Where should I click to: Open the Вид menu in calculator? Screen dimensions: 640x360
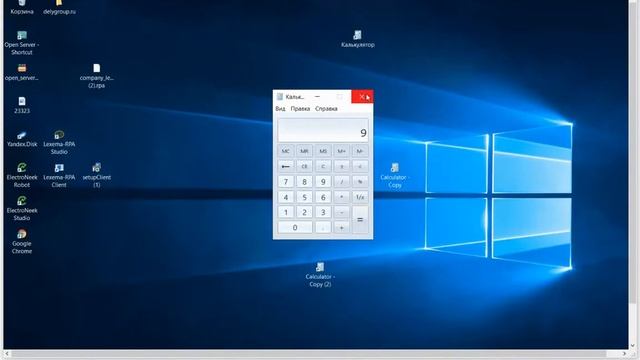click(280, 109)
